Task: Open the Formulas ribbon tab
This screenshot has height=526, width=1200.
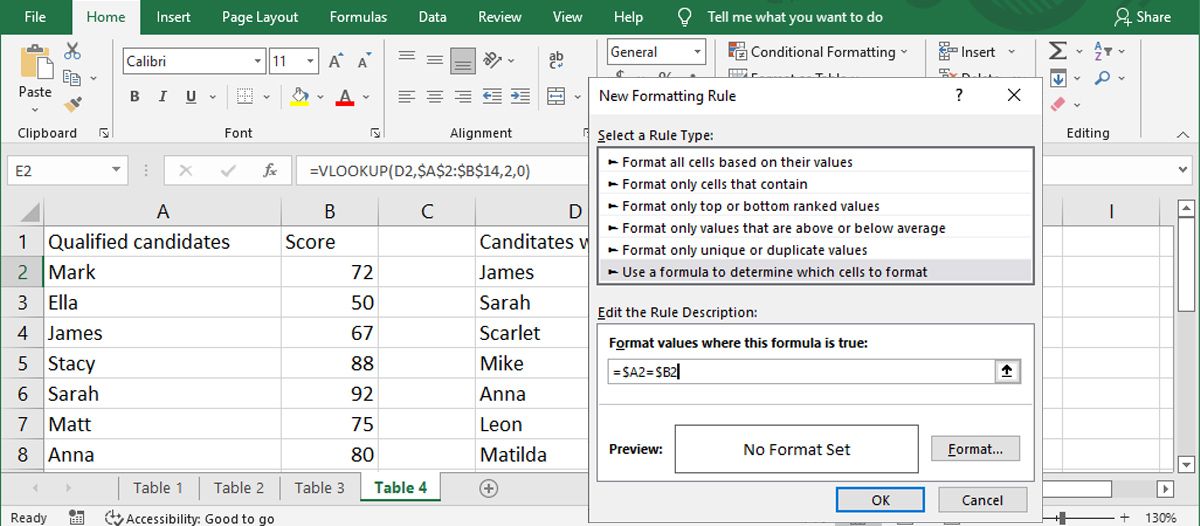Action: tap(358, 17)
